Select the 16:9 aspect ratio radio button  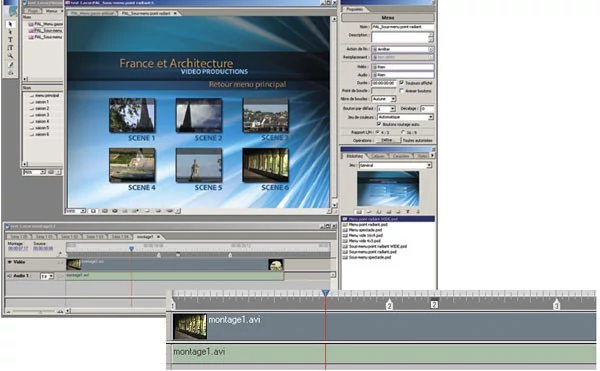click(x=403, y=132)
